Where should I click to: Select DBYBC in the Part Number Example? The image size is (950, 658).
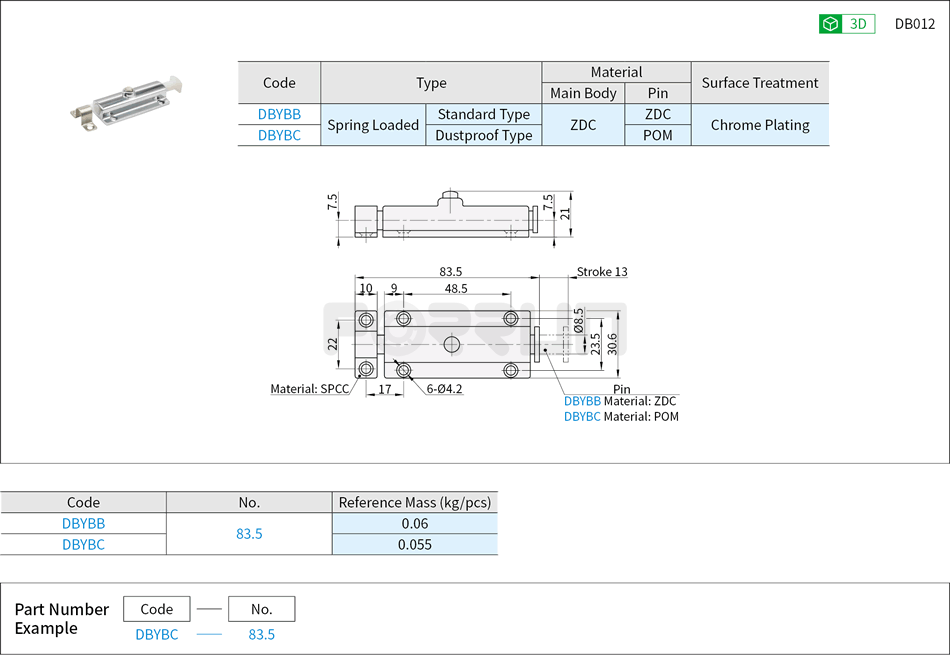(x=156, y=634)
